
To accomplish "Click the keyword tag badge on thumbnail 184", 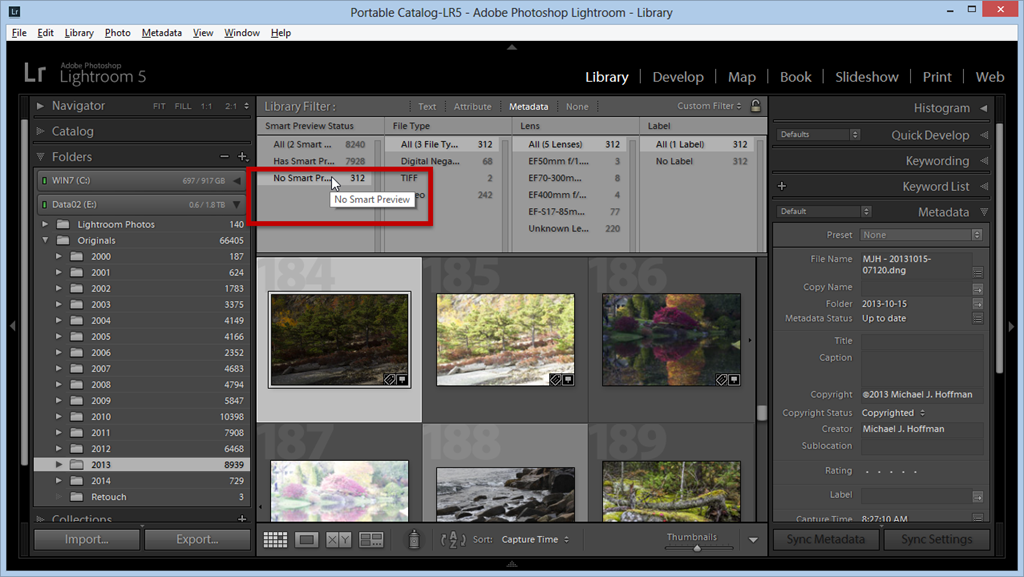I will tap(390, 379).
